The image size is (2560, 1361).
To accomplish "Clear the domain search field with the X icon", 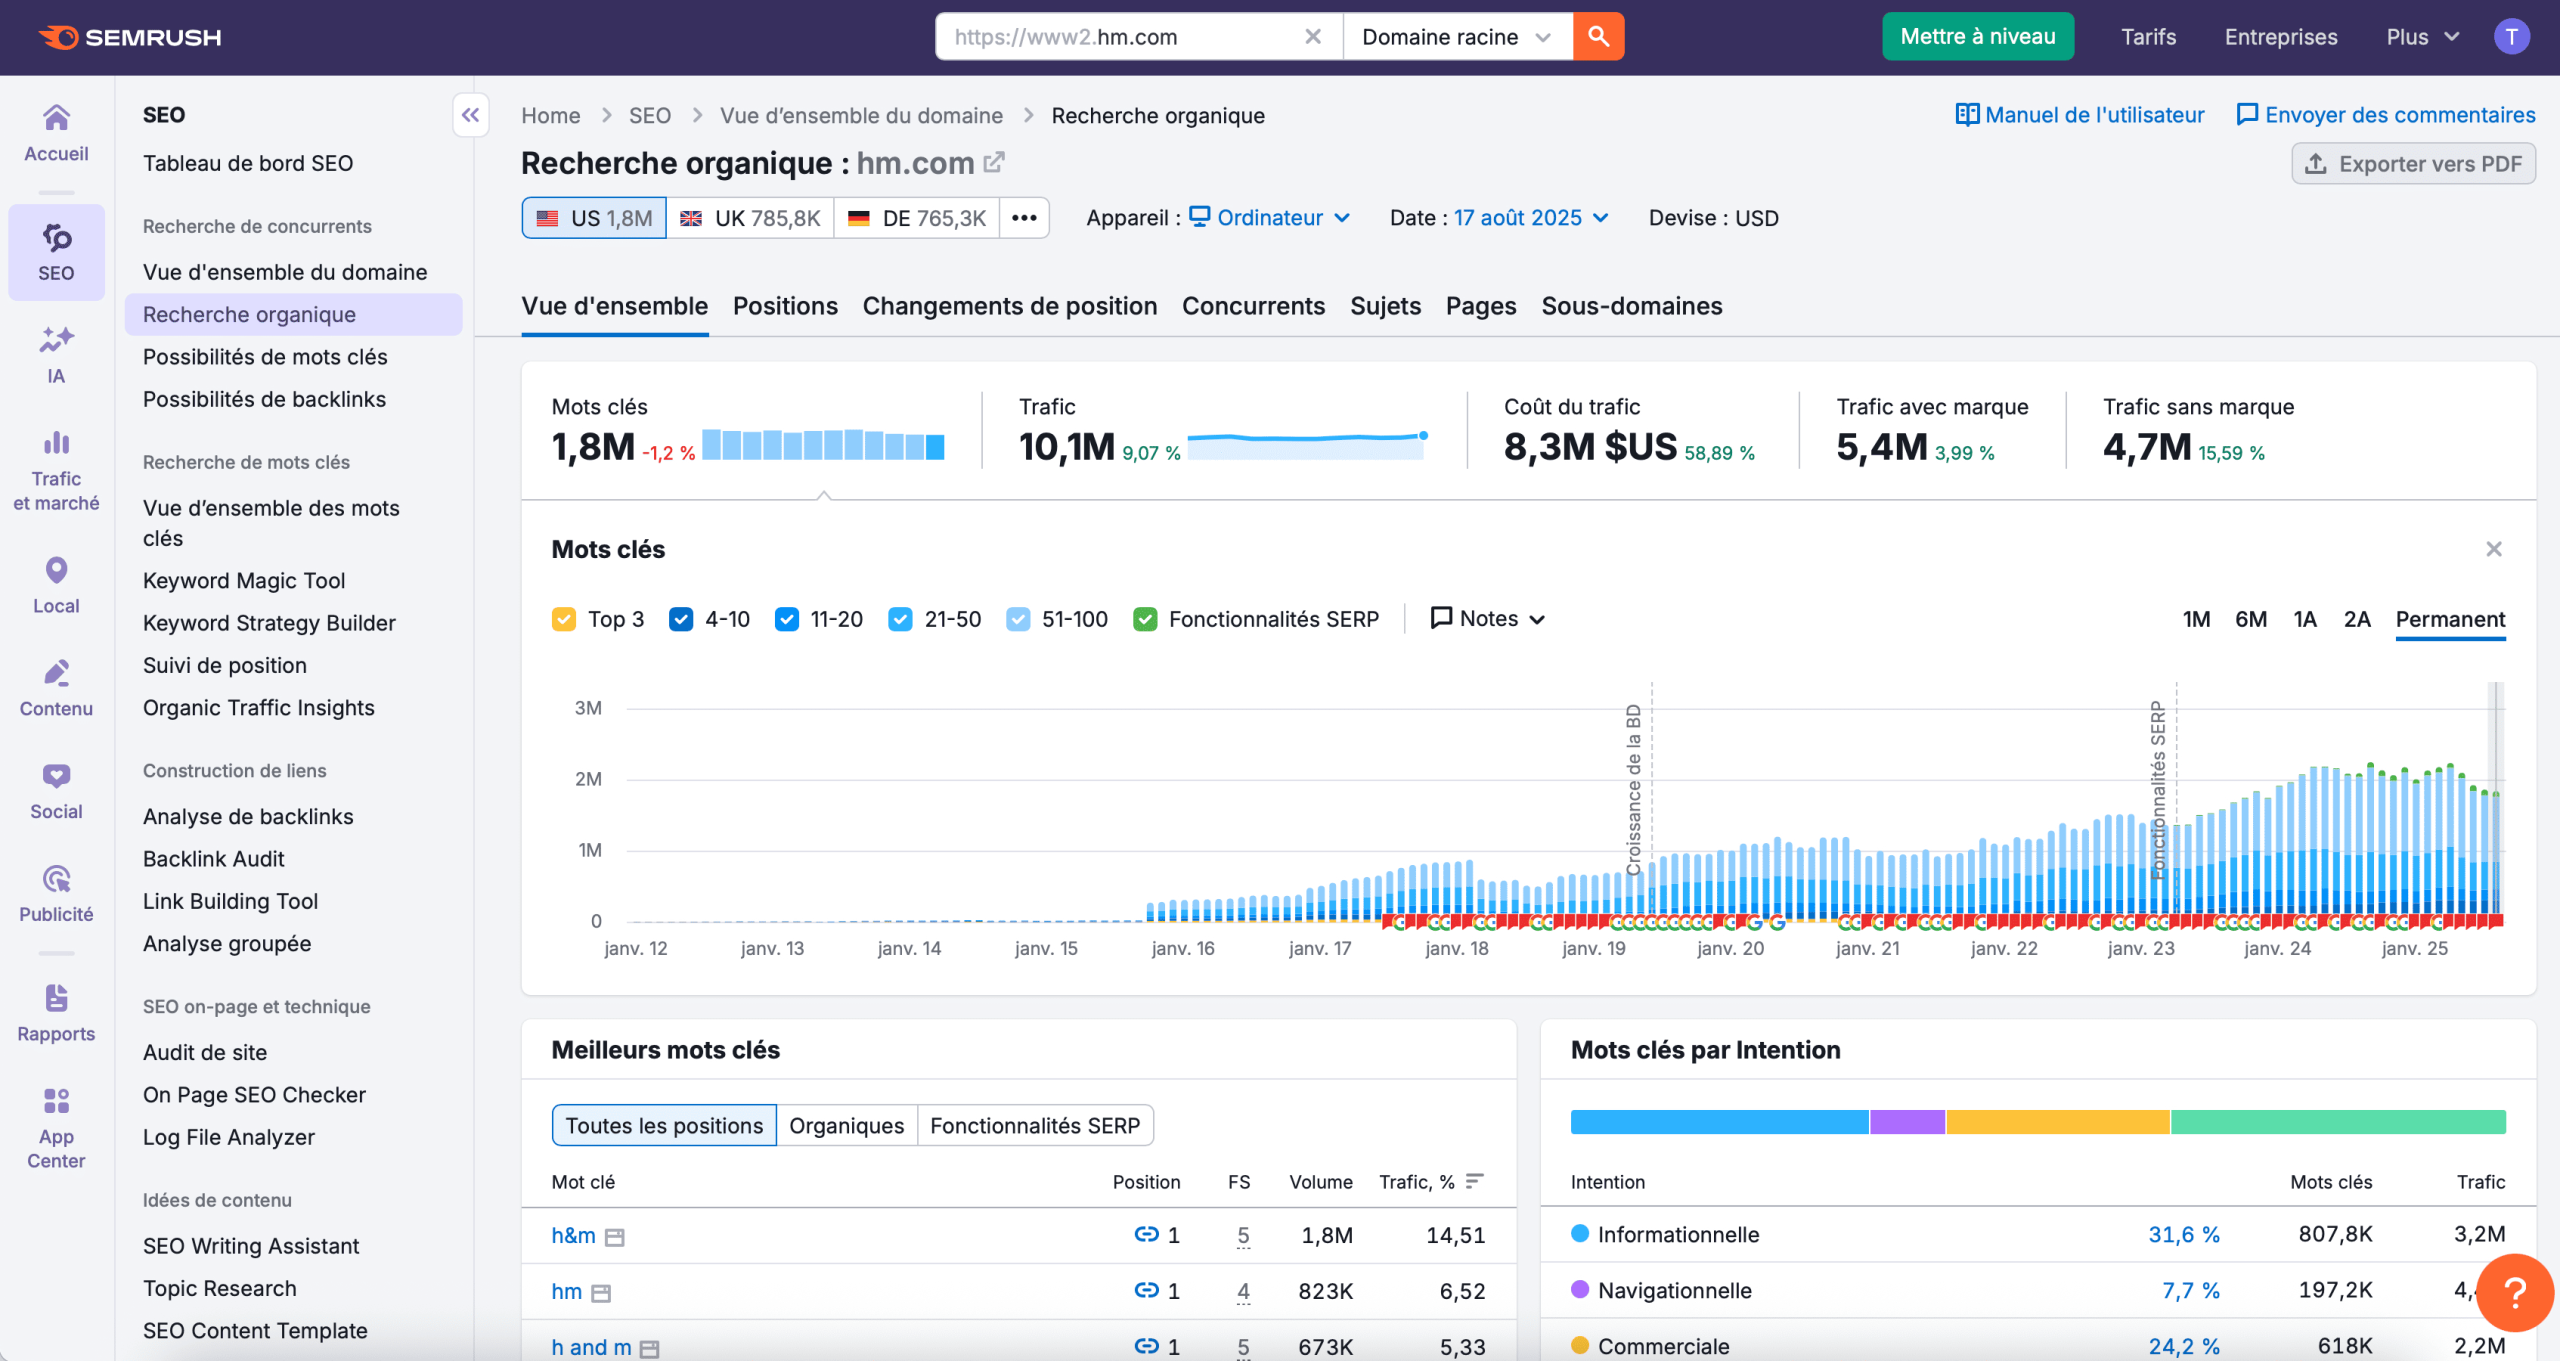I will (1313, 37).
